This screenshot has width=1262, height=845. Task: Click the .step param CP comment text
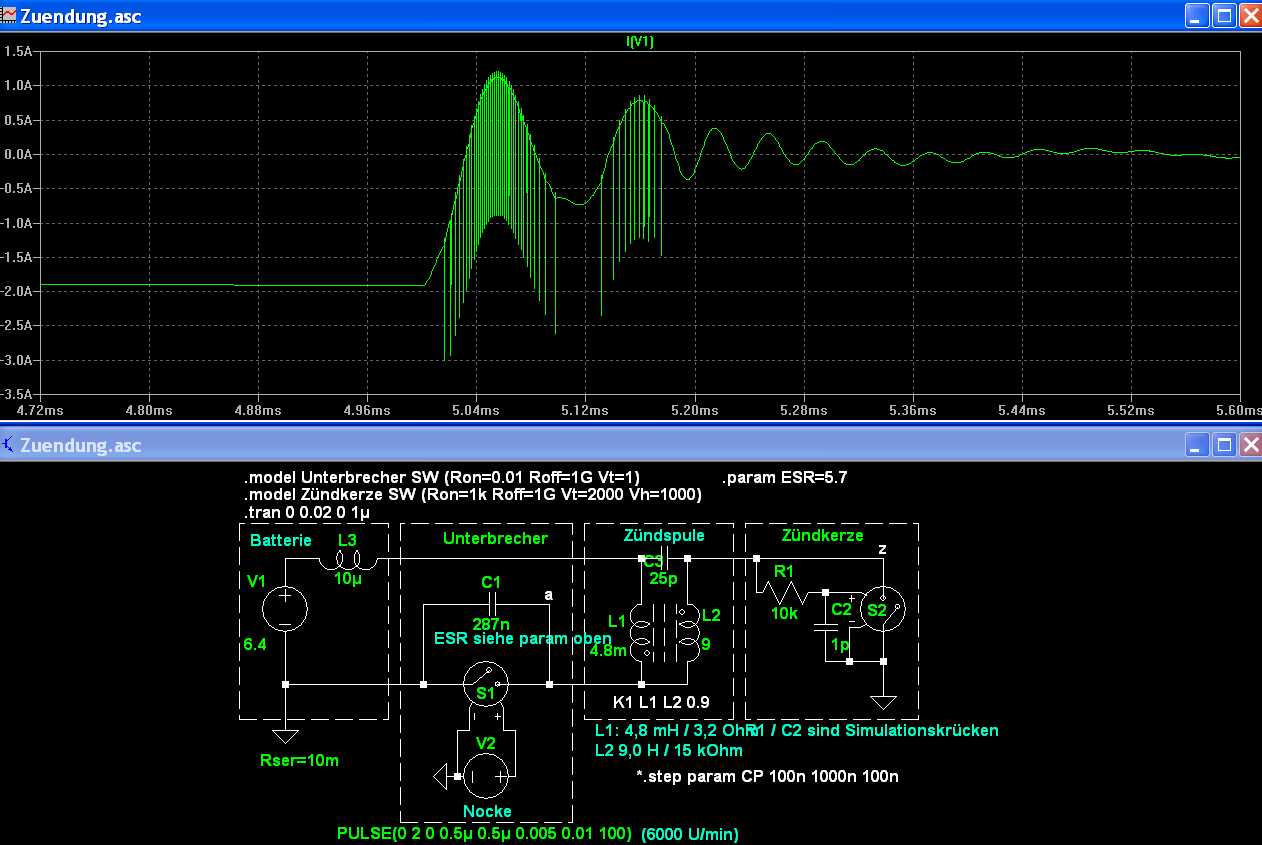767,775
